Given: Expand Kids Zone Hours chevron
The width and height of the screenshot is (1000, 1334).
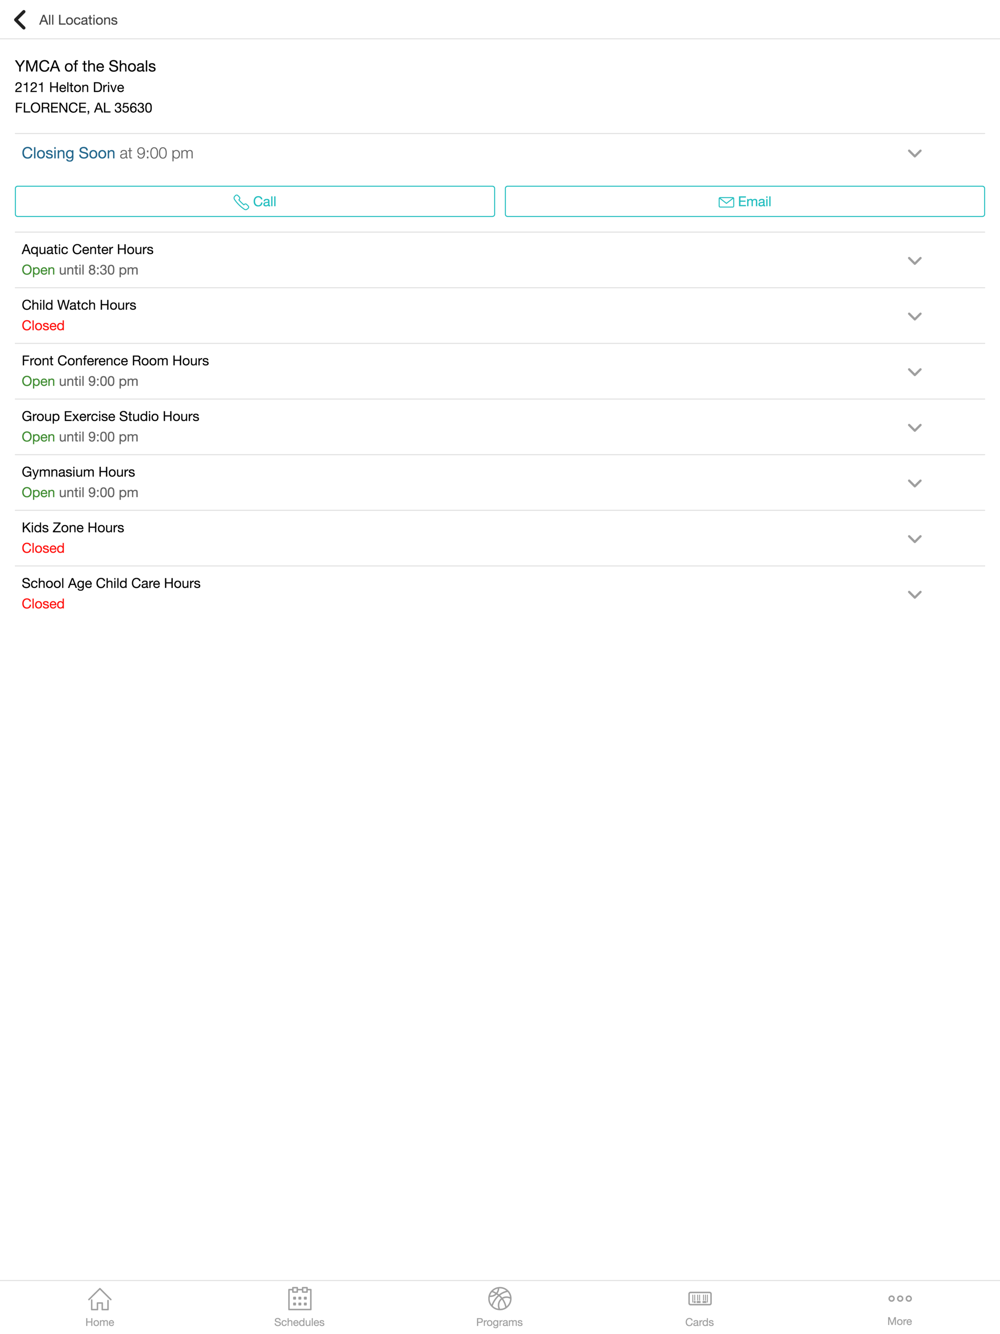Looking at the screenshot, I should (914, 539).
